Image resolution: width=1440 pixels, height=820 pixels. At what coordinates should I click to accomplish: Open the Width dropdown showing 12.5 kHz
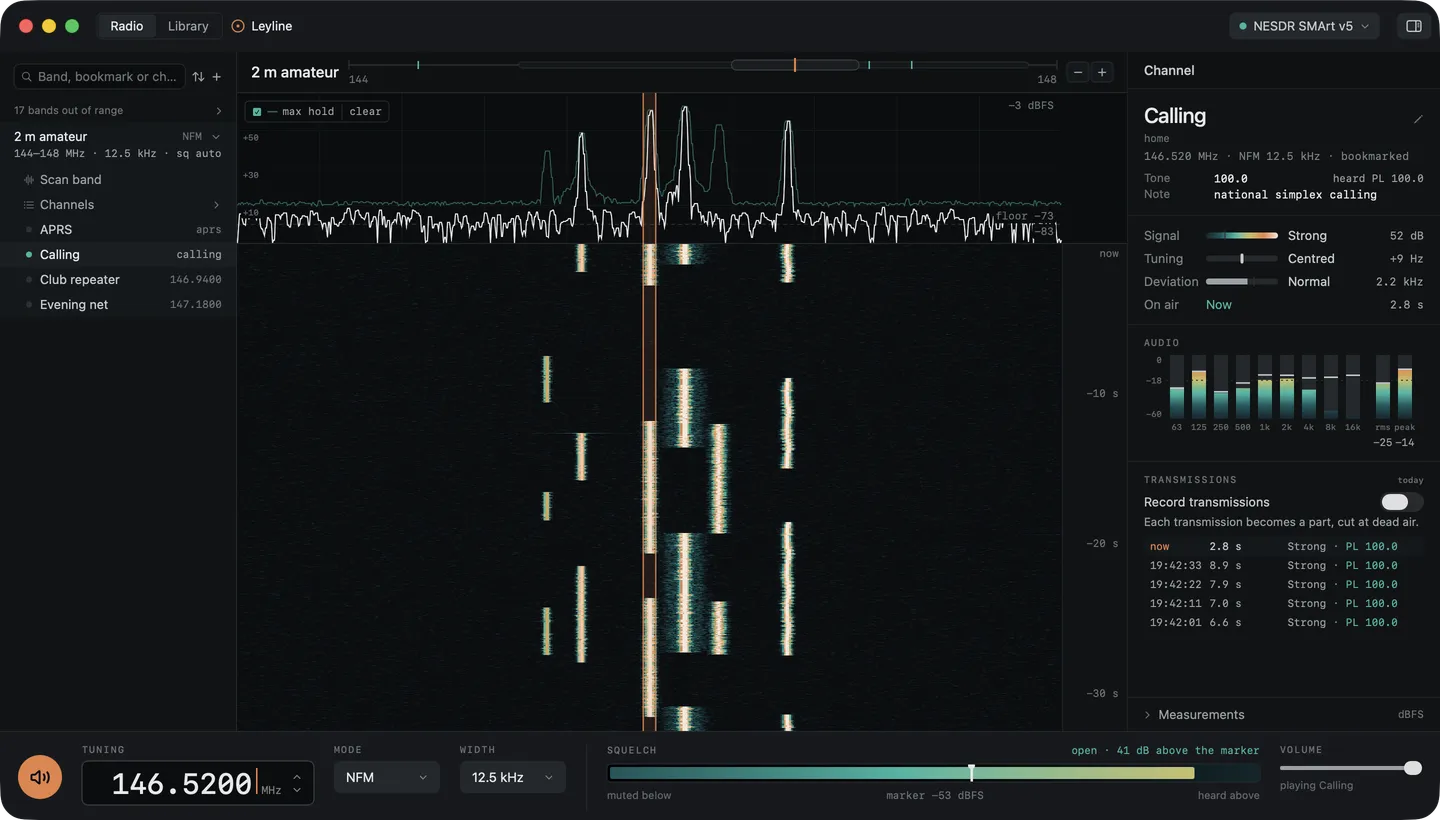pyautogui.click(x=512, y=777)
